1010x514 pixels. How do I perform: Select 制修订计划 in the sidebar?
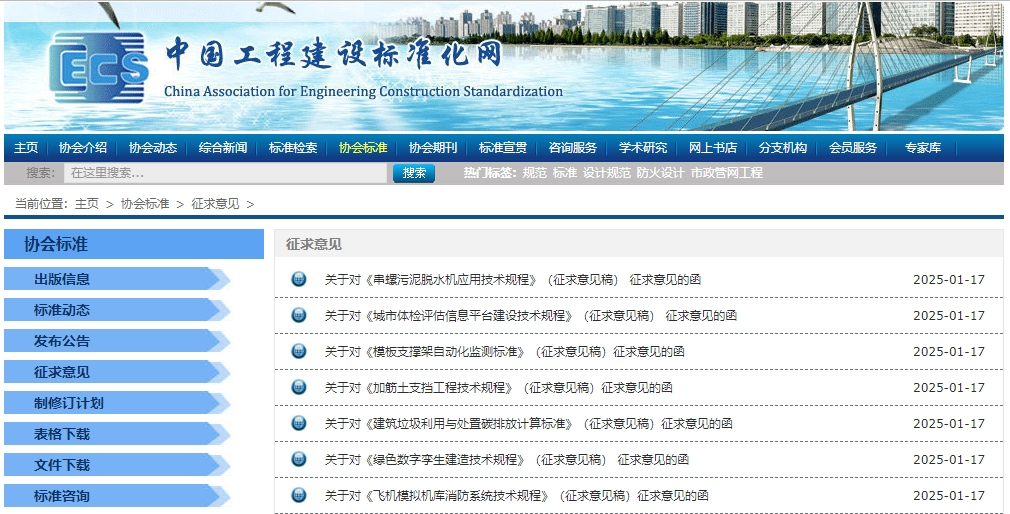point(68,403)
